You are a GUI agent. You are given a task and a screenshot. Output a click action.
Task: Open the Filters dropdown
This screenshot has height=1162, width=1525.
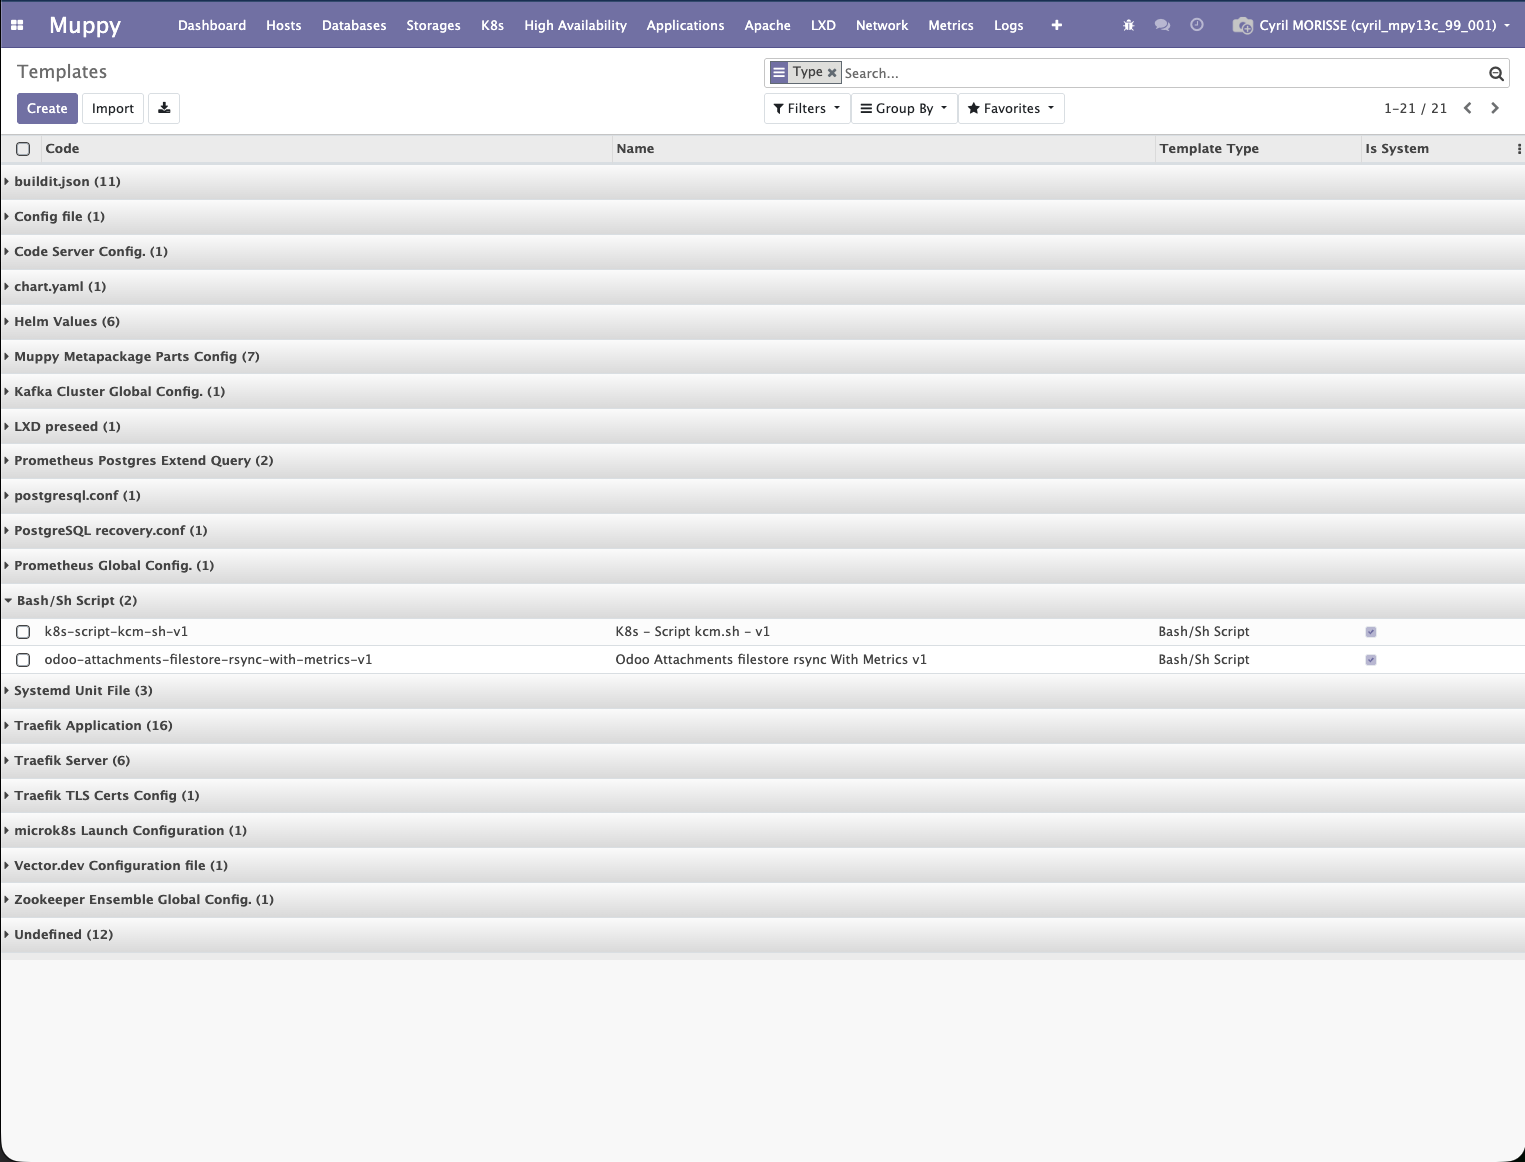pyautogui.click(x=806, y=108)
